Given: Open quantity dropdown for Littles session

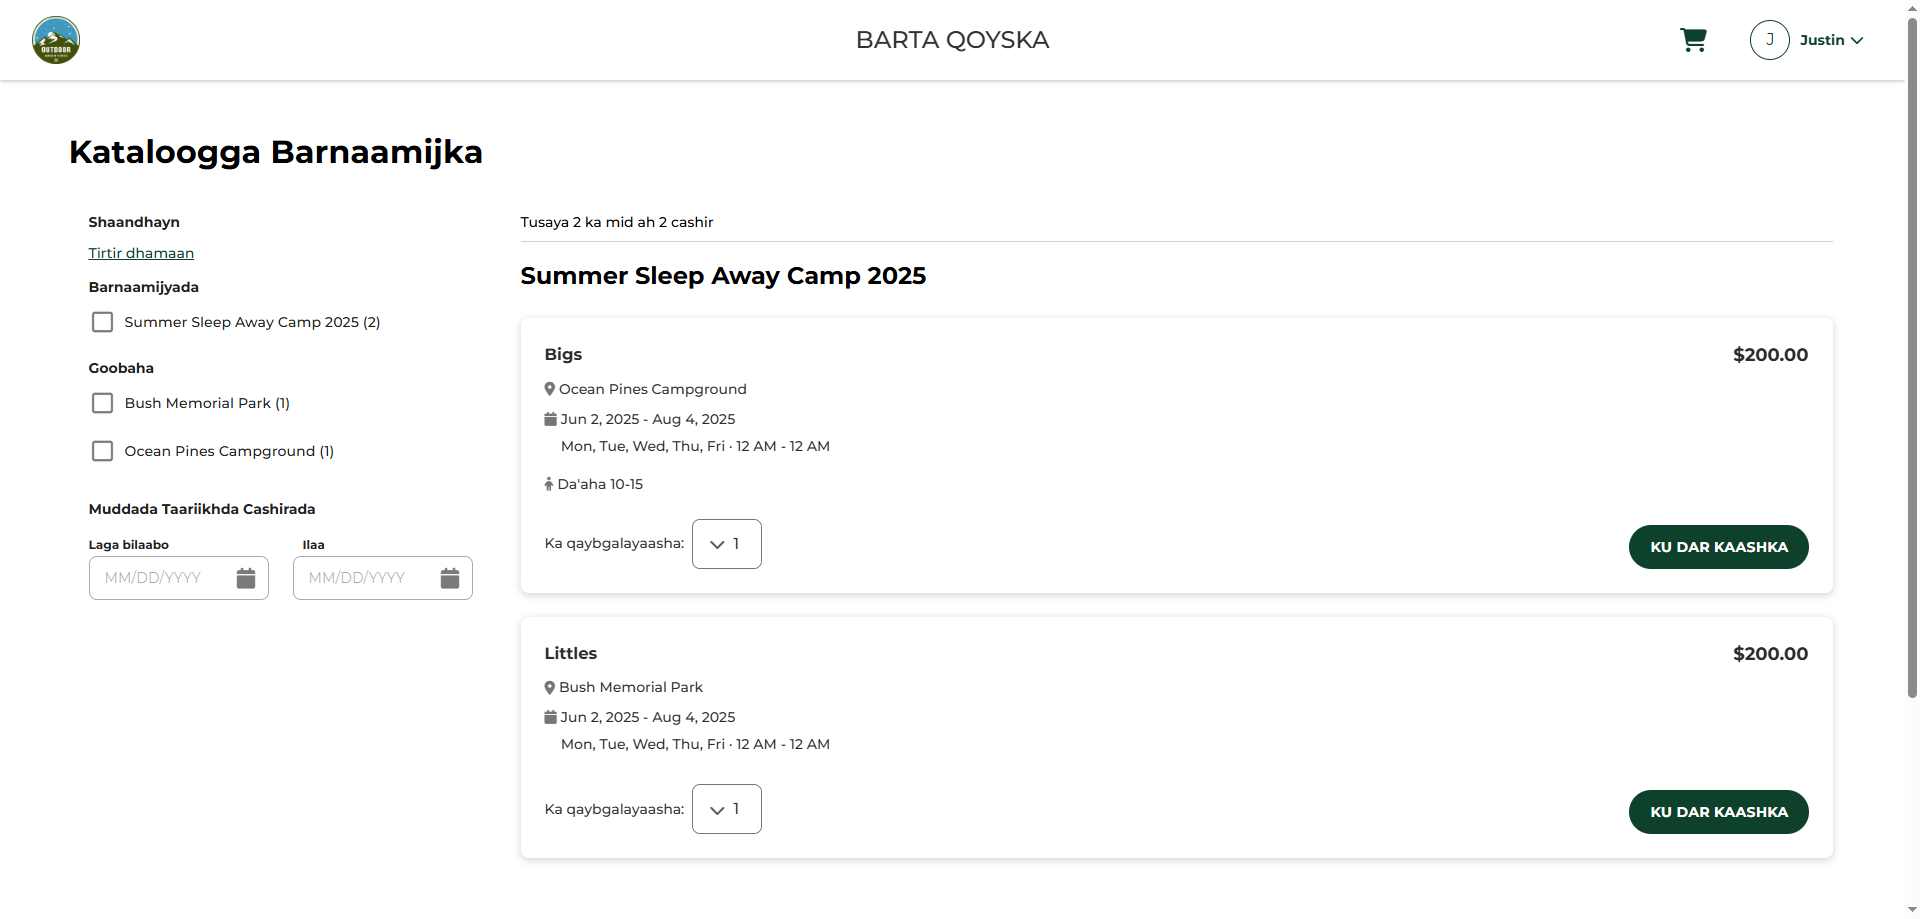Looking at the screenshot, I should click(x=726, y=809).
